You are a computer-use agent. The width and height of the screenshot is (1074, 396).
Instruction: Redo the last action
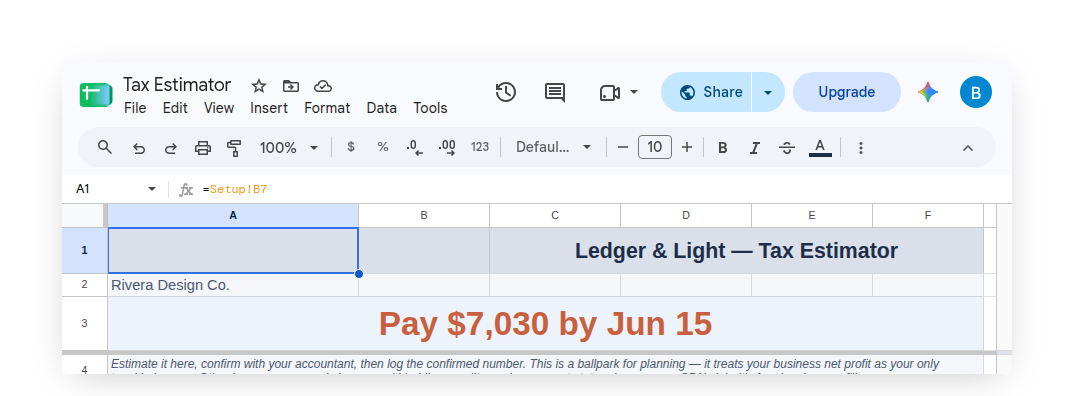pyautogui.click(x=171, y=148)
